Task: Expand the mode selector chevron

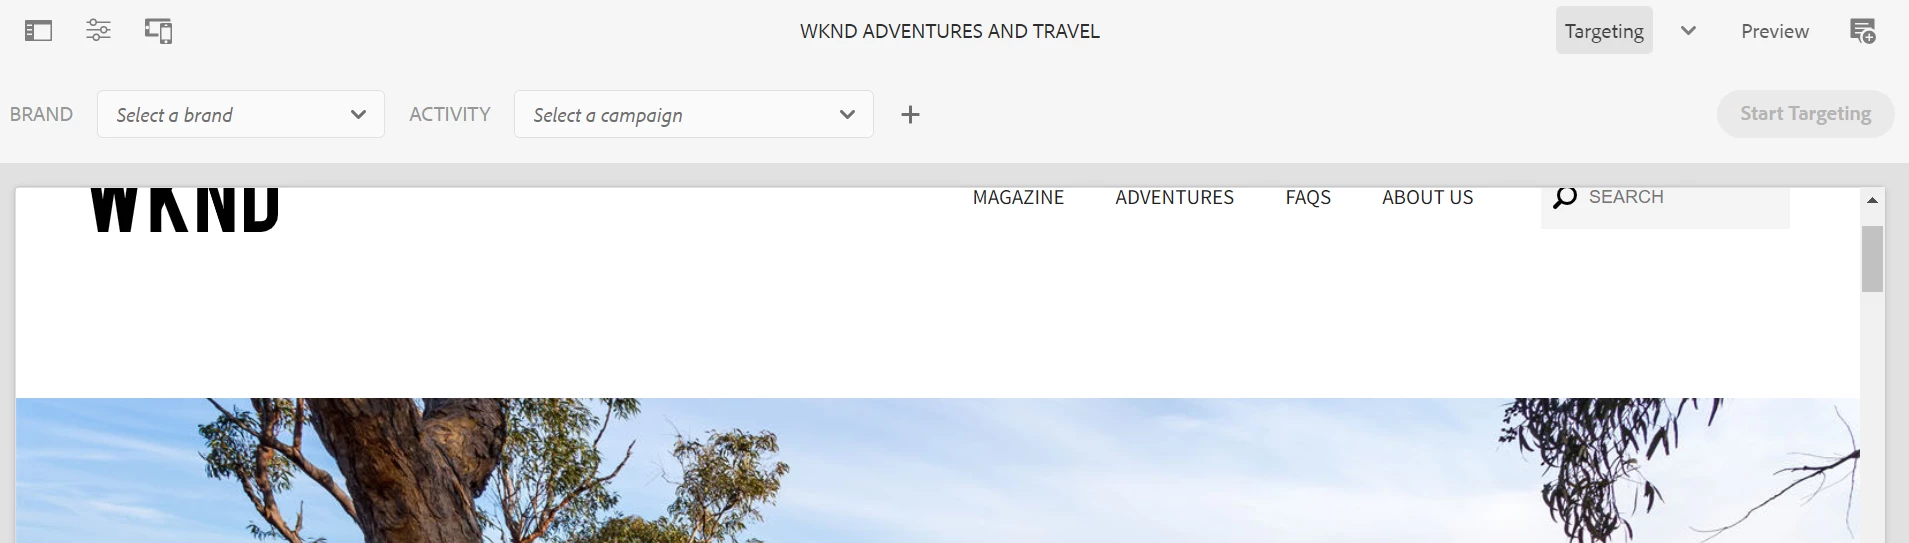Action: point(1688,31)
